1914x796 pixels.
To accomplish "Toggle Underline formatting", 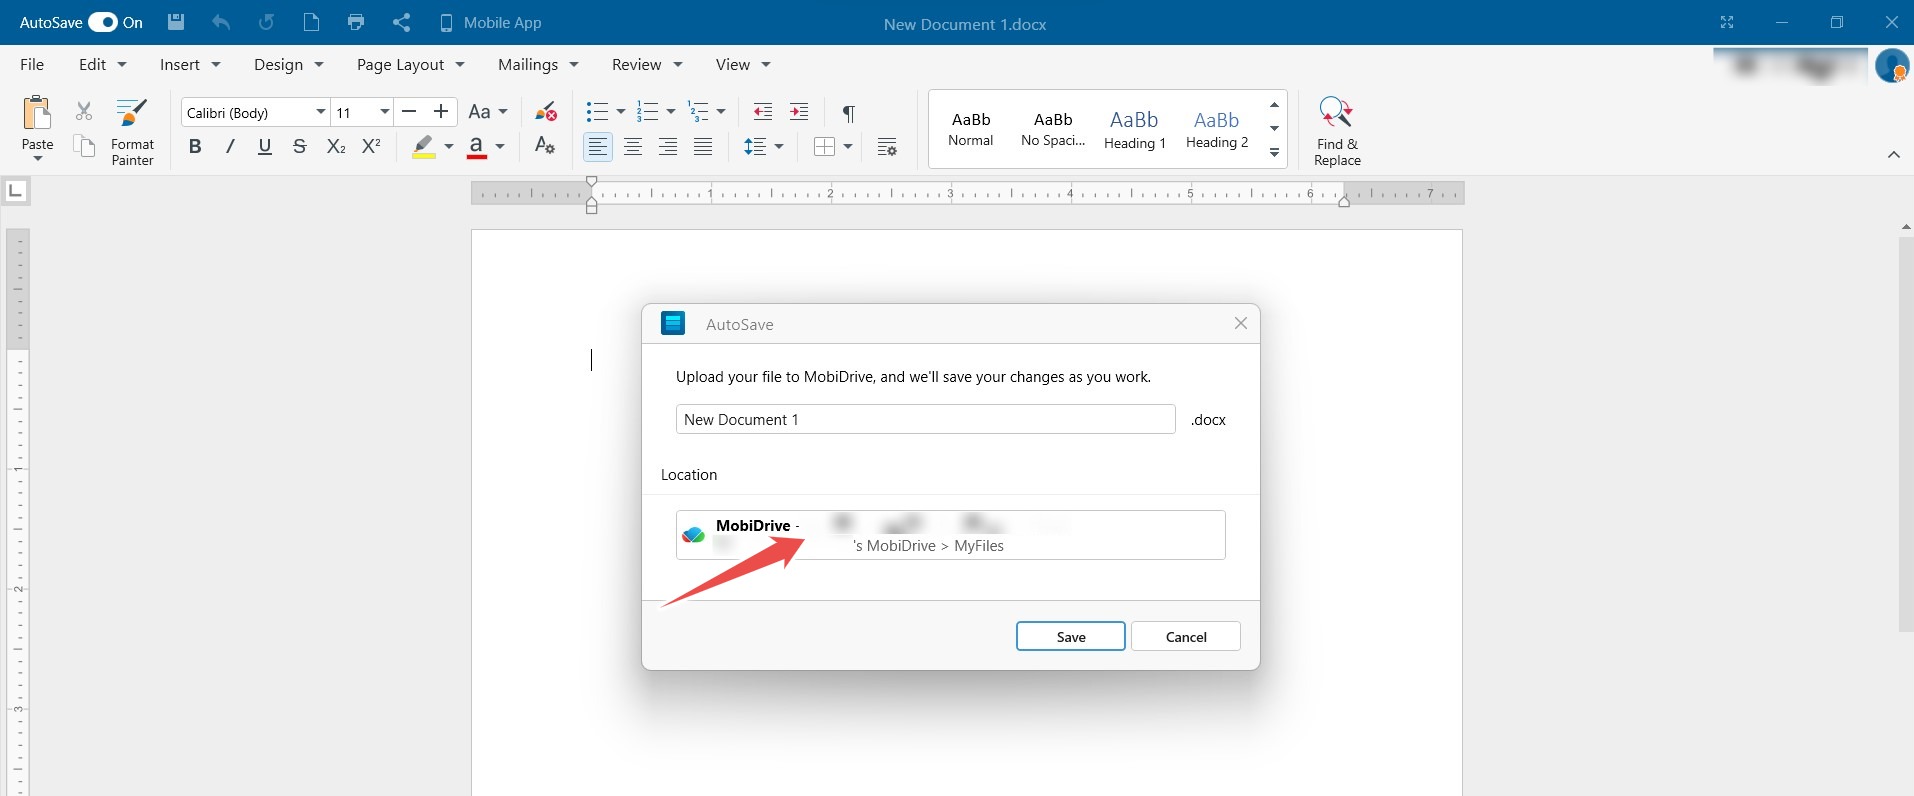I will tap(265, 146).
